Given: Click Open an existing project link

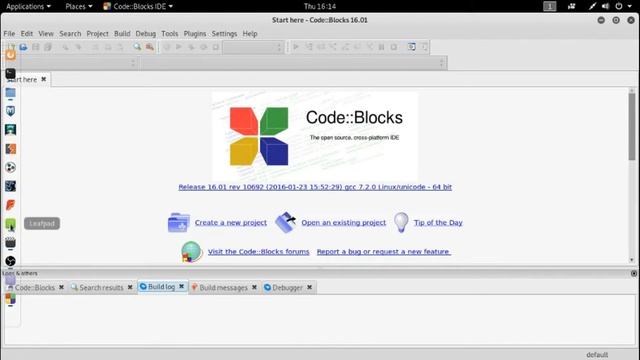Looking at the screenshot, I should (343, 222).
